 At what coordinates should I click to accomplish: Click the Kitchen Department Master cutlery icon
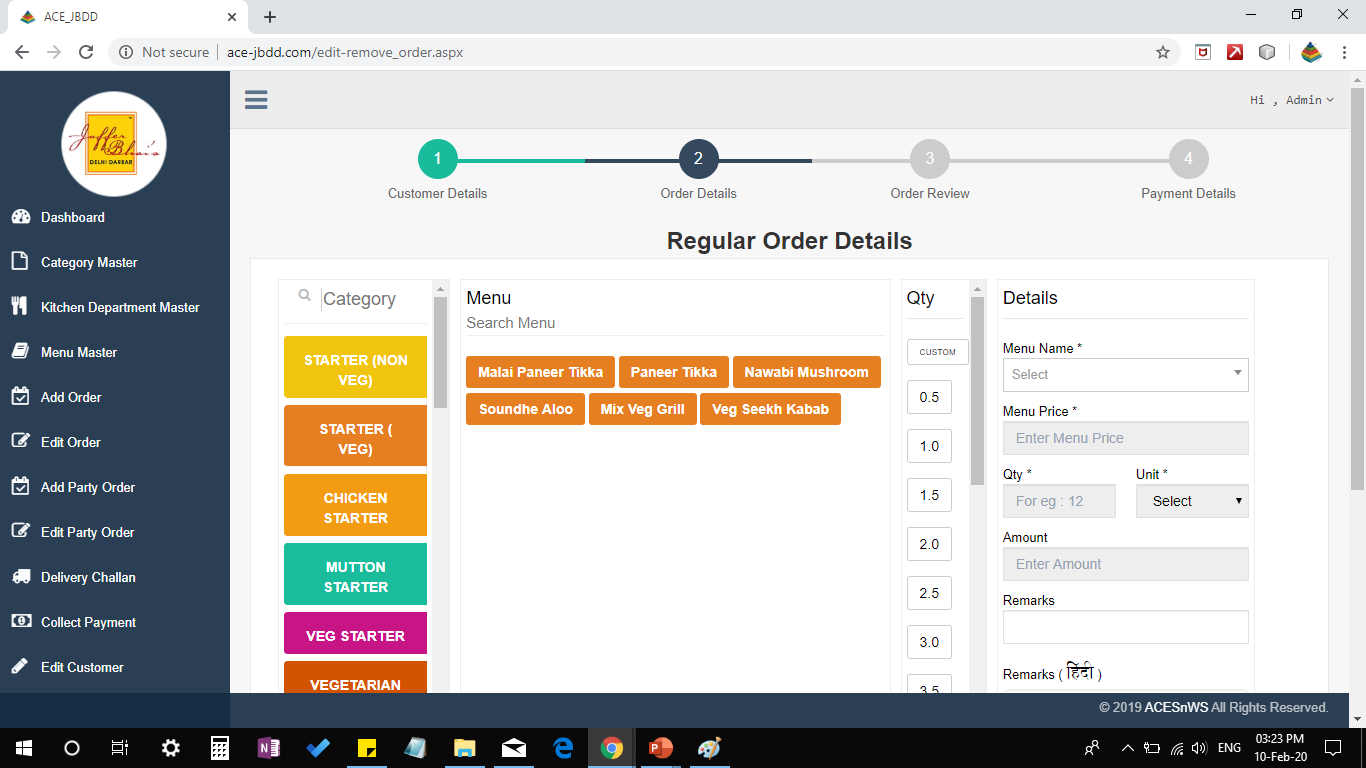pyautogui.click(x=19, y=306)
